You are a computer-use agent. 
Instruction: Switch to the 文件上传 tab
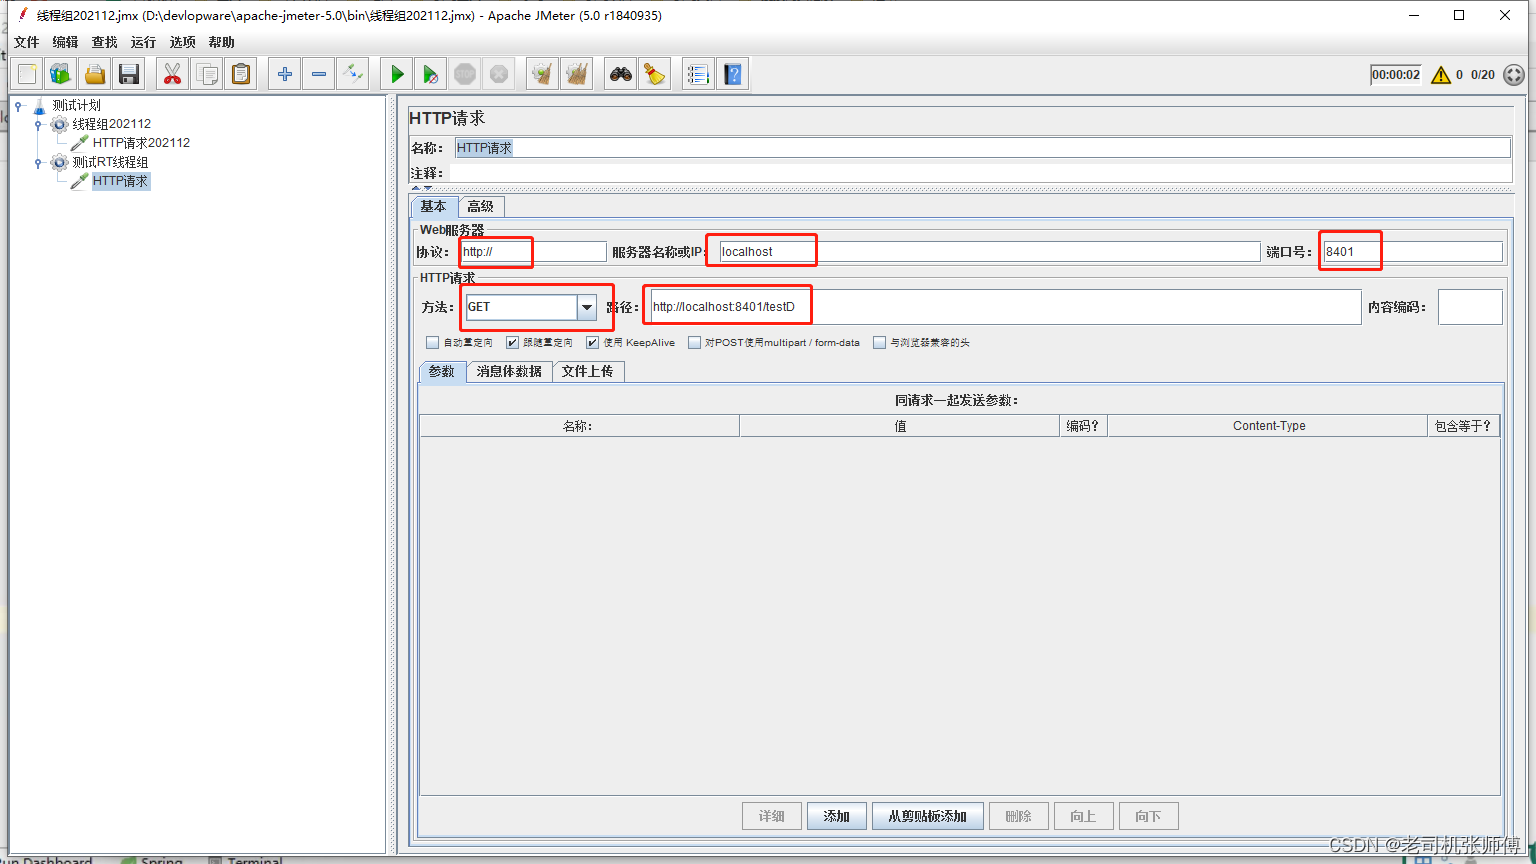[587, 371]
